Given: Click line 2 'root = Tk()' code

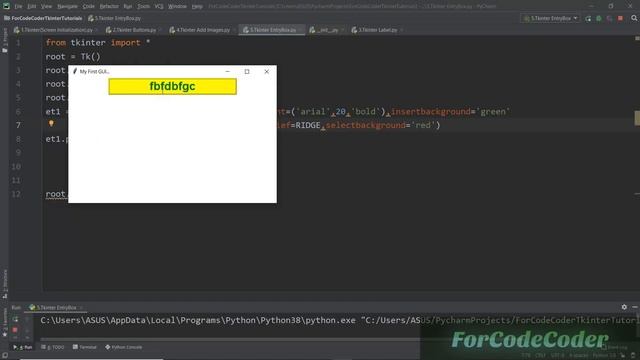Looking at the screenshot, I should click(x=73, y=56).
